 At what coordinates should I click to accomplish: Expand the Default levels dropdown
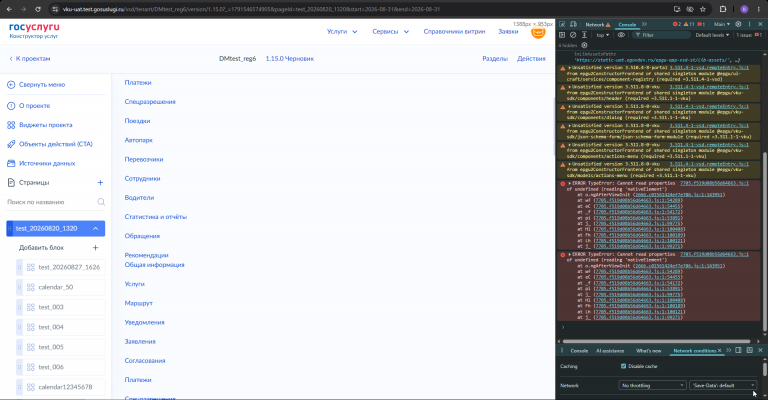click(712, 35)
